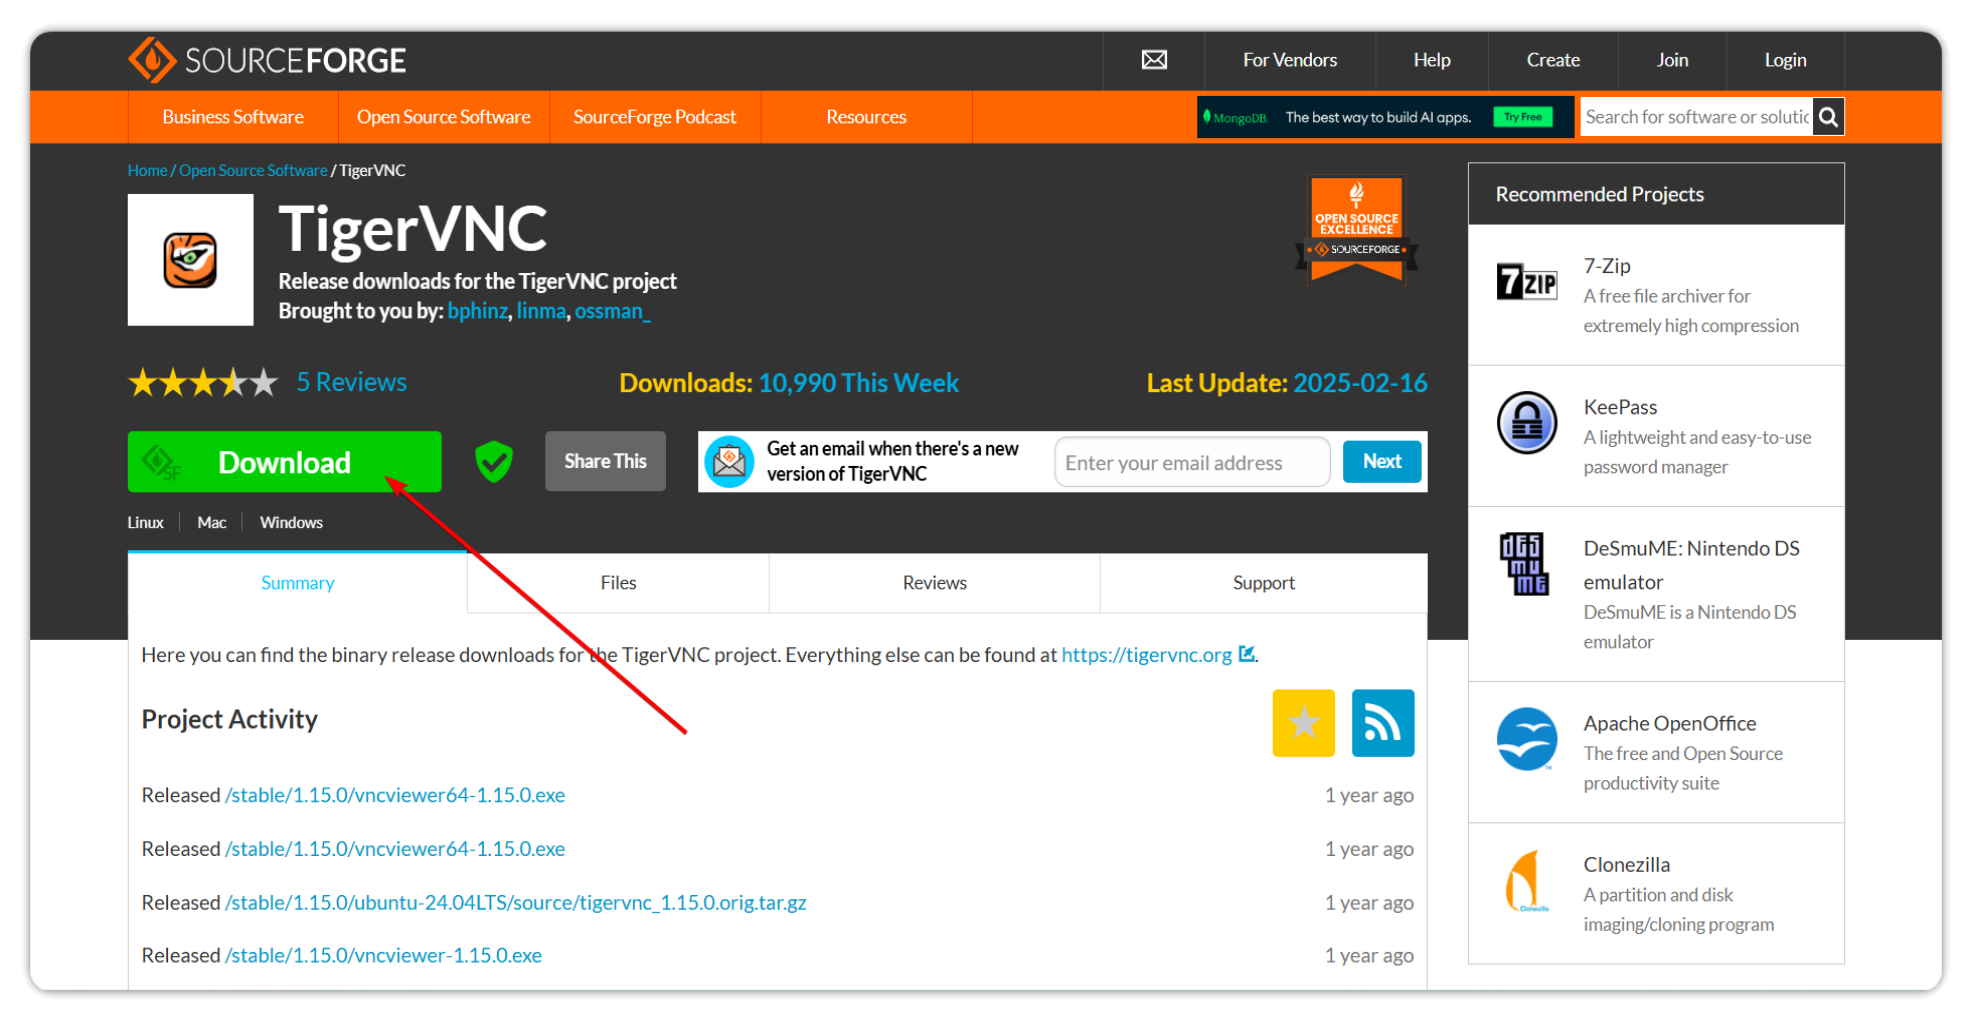Open the Resources menu
1972x1012 pixels.
(x=866, y=117)
